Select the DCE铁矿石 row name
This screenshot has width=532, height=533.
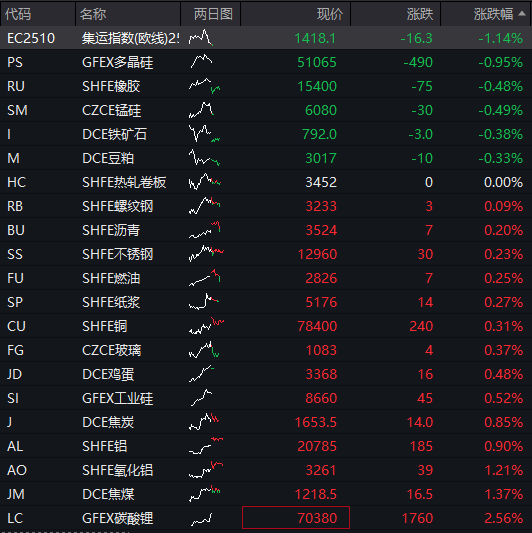click(115, 134)
